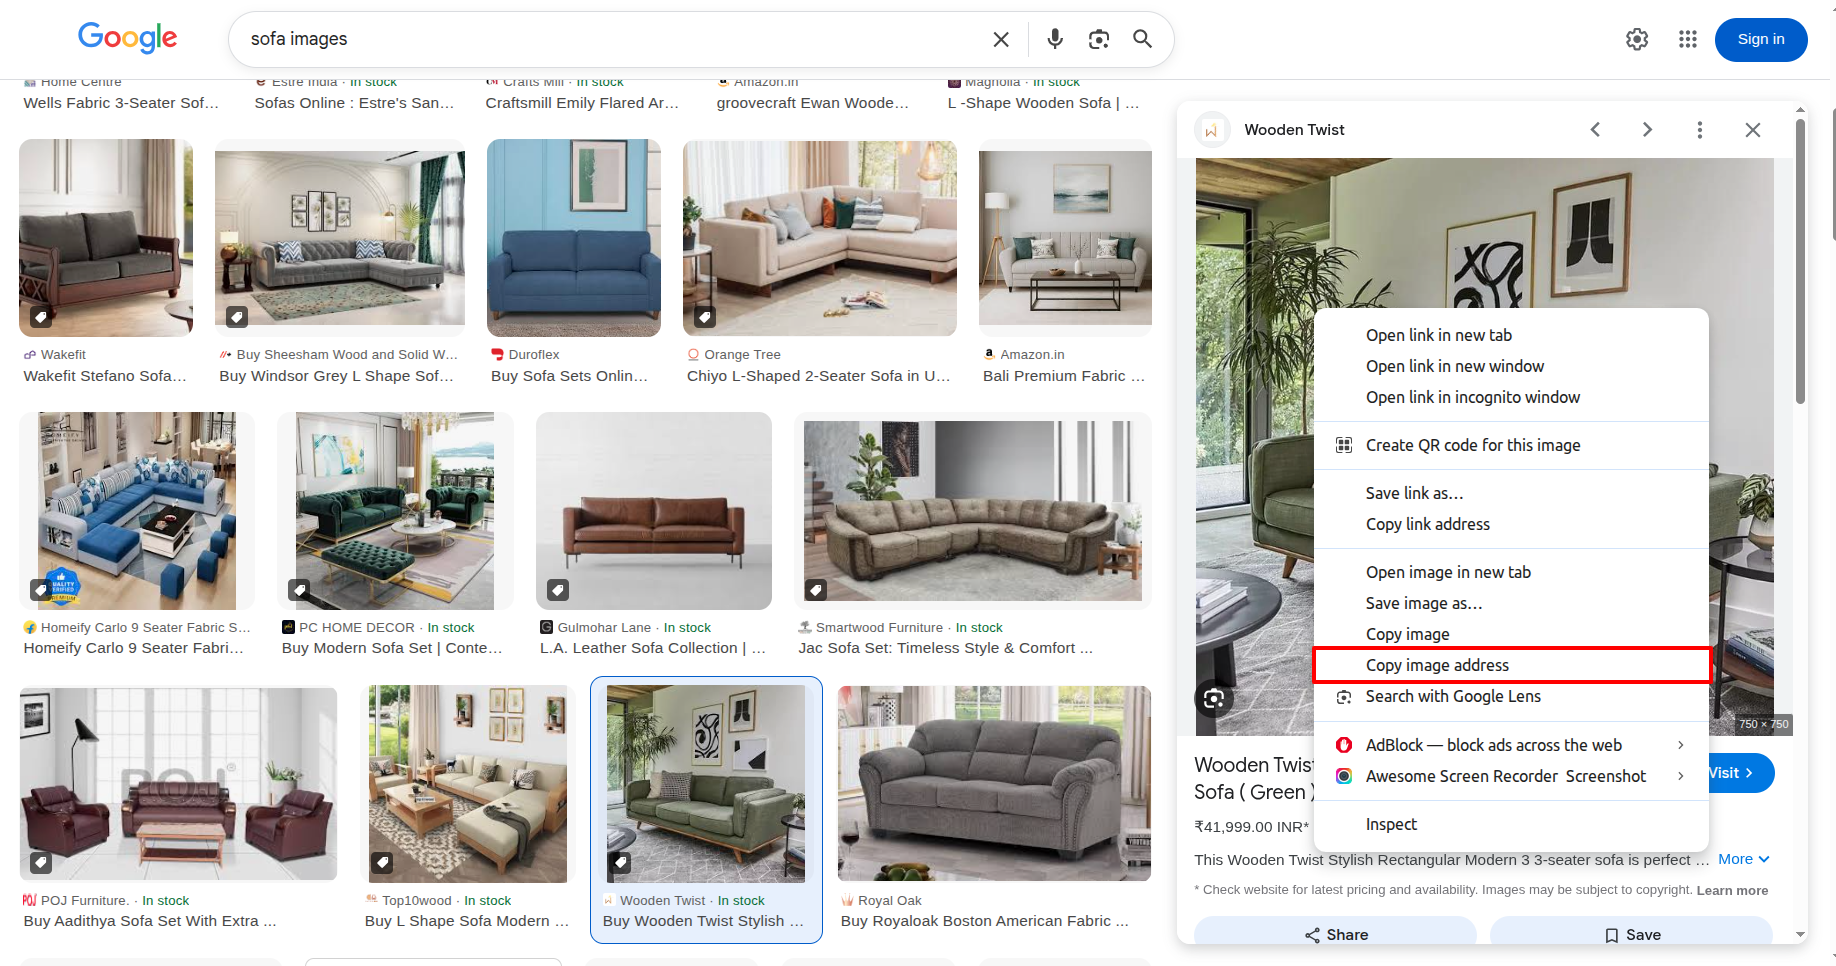
Task: Start voice search with microphone icon
Action: pyautogui.click(x=1055, y=39)
